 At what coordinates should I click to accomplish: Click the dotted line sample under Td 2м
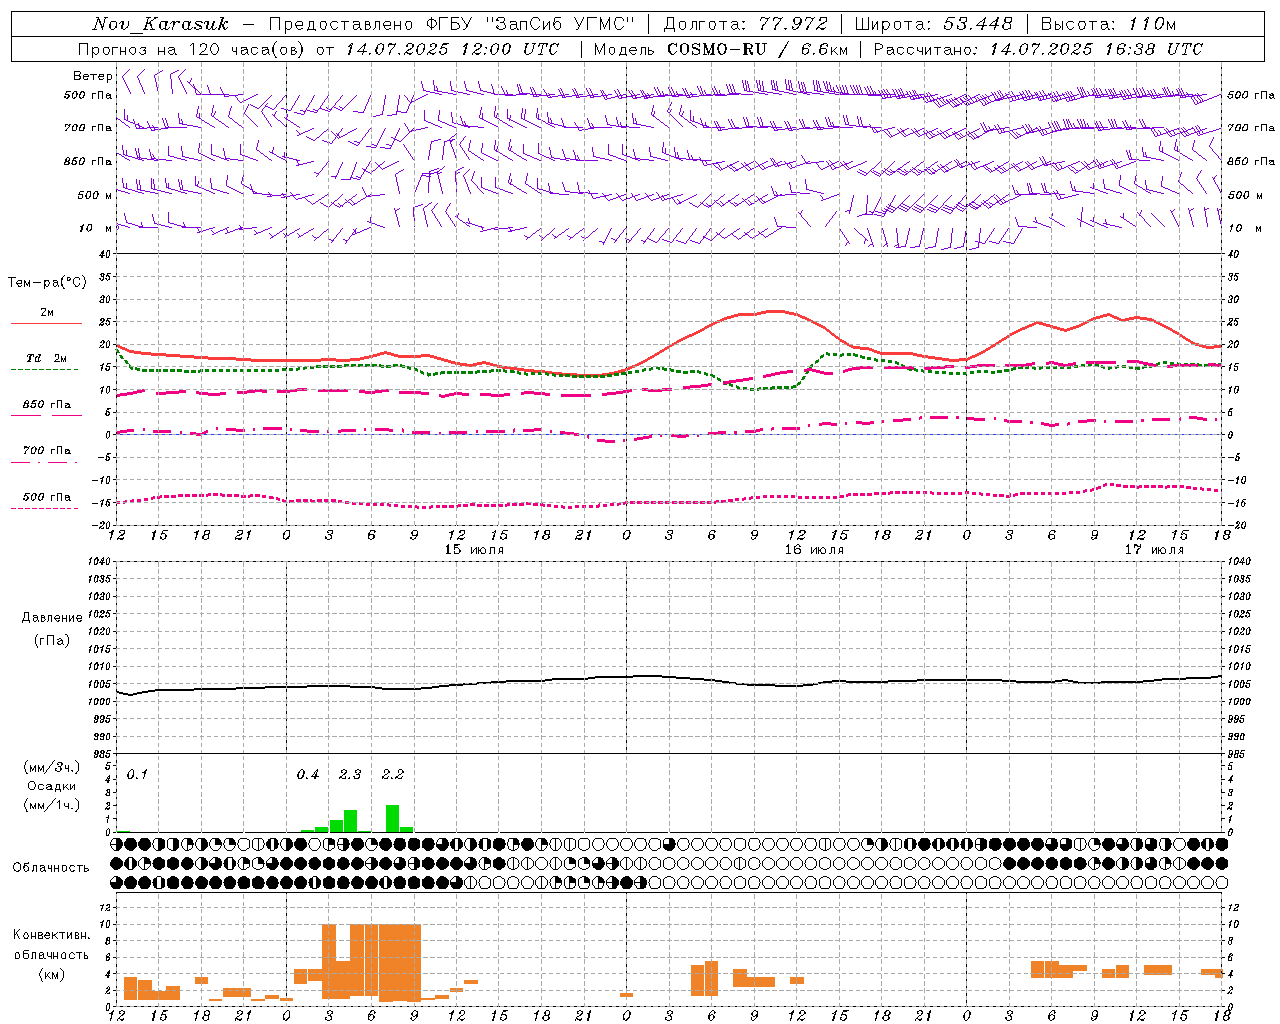tap(45, 369)
